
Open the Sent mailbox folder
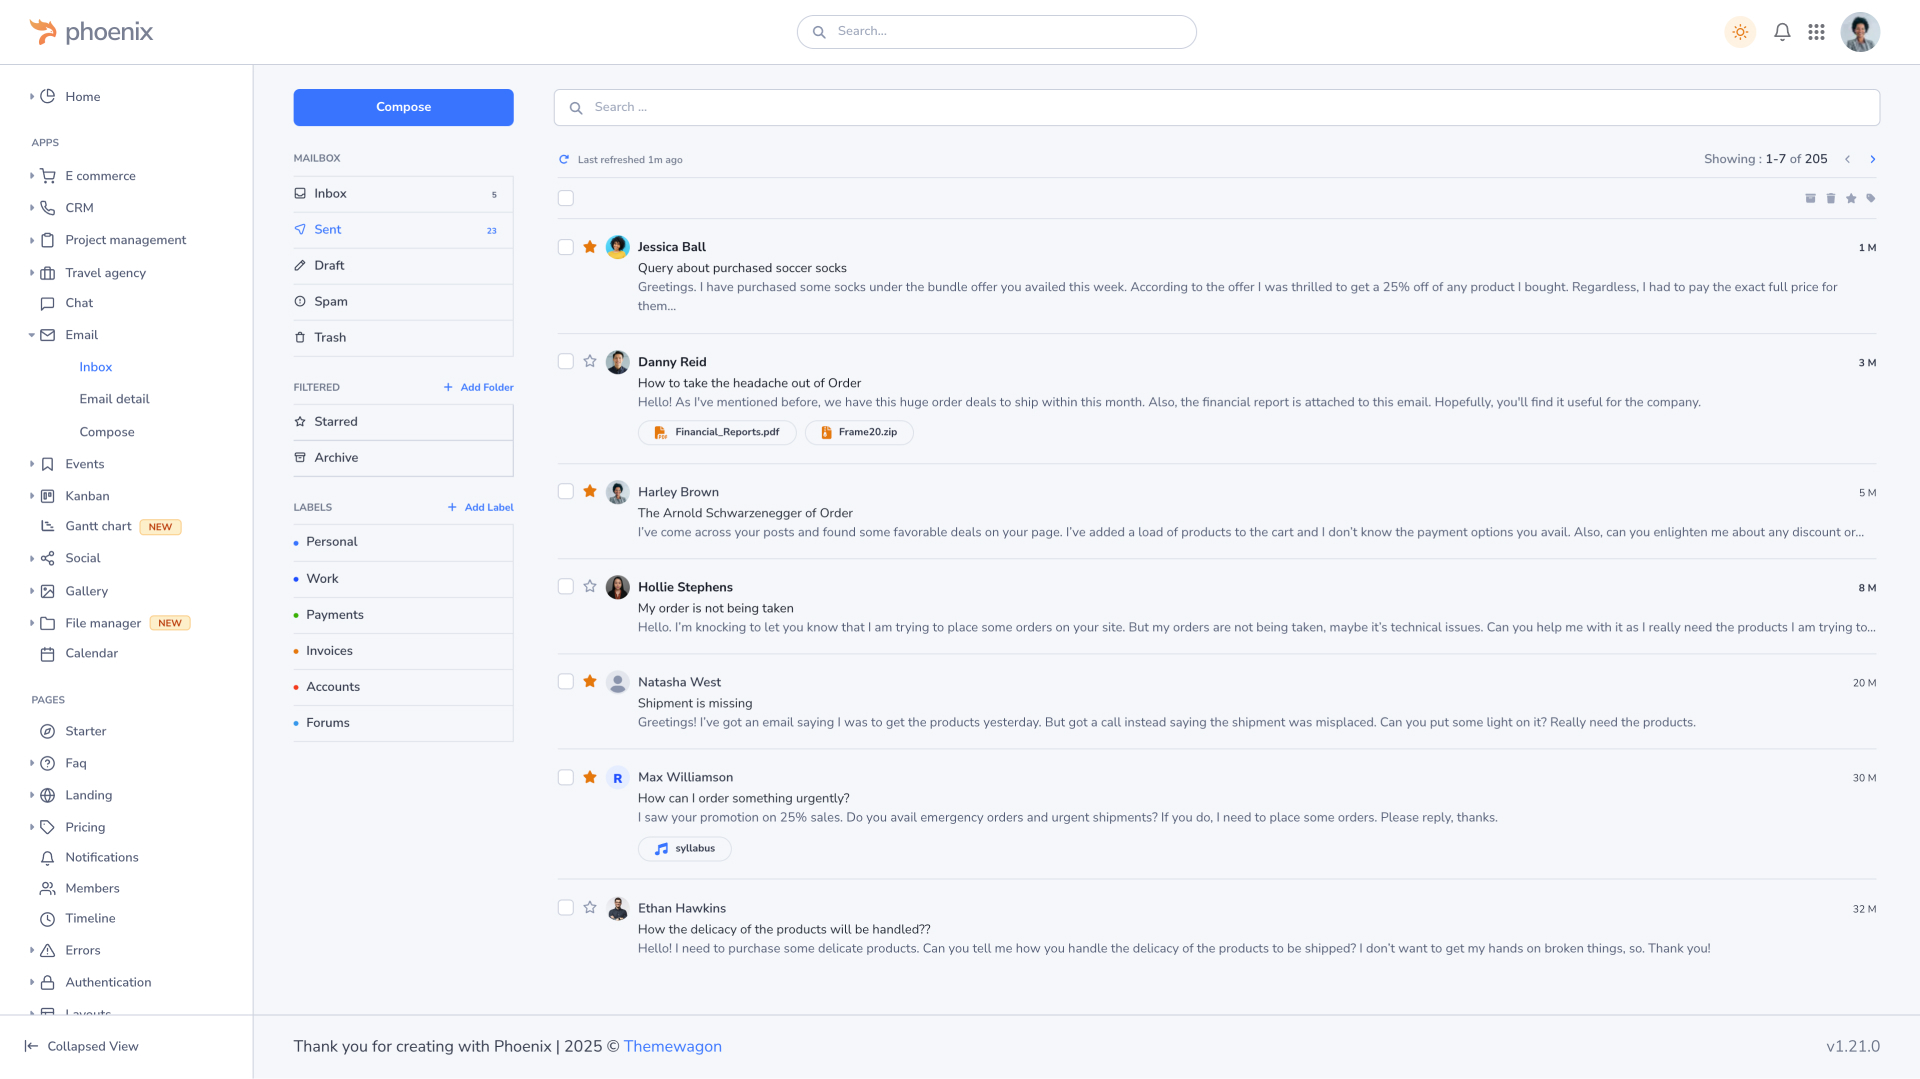(x=328, y=230)
